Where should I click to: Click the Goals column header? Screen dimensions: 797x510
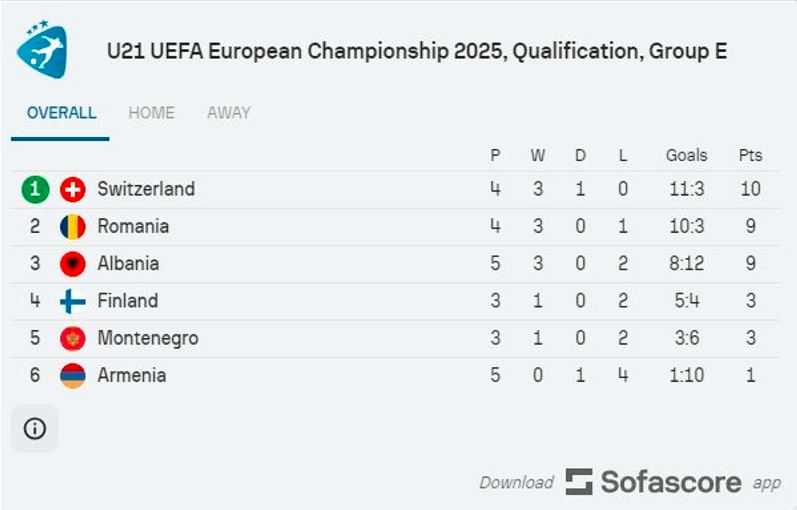coord(687,155)
